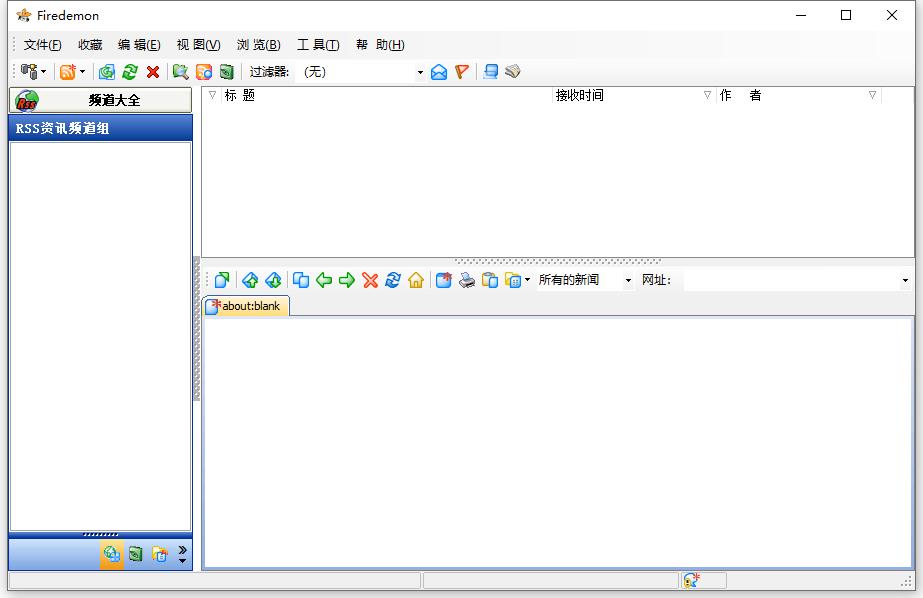This screenshot has height=598, width=923.
Task: Click the Firedemon title bar app icon
Action: click(24, 15)
